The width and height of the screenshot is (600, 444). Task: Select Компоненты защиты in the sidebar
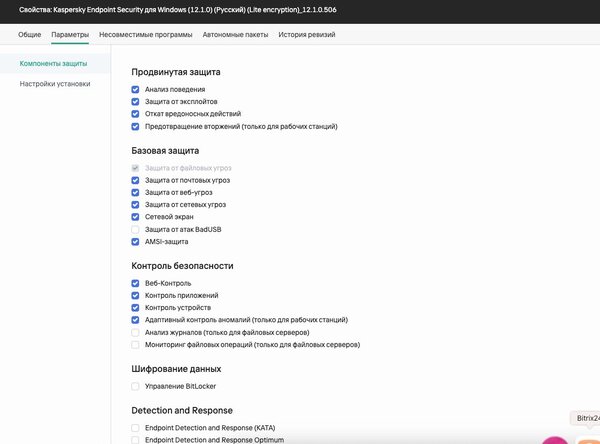coord(53,63)
